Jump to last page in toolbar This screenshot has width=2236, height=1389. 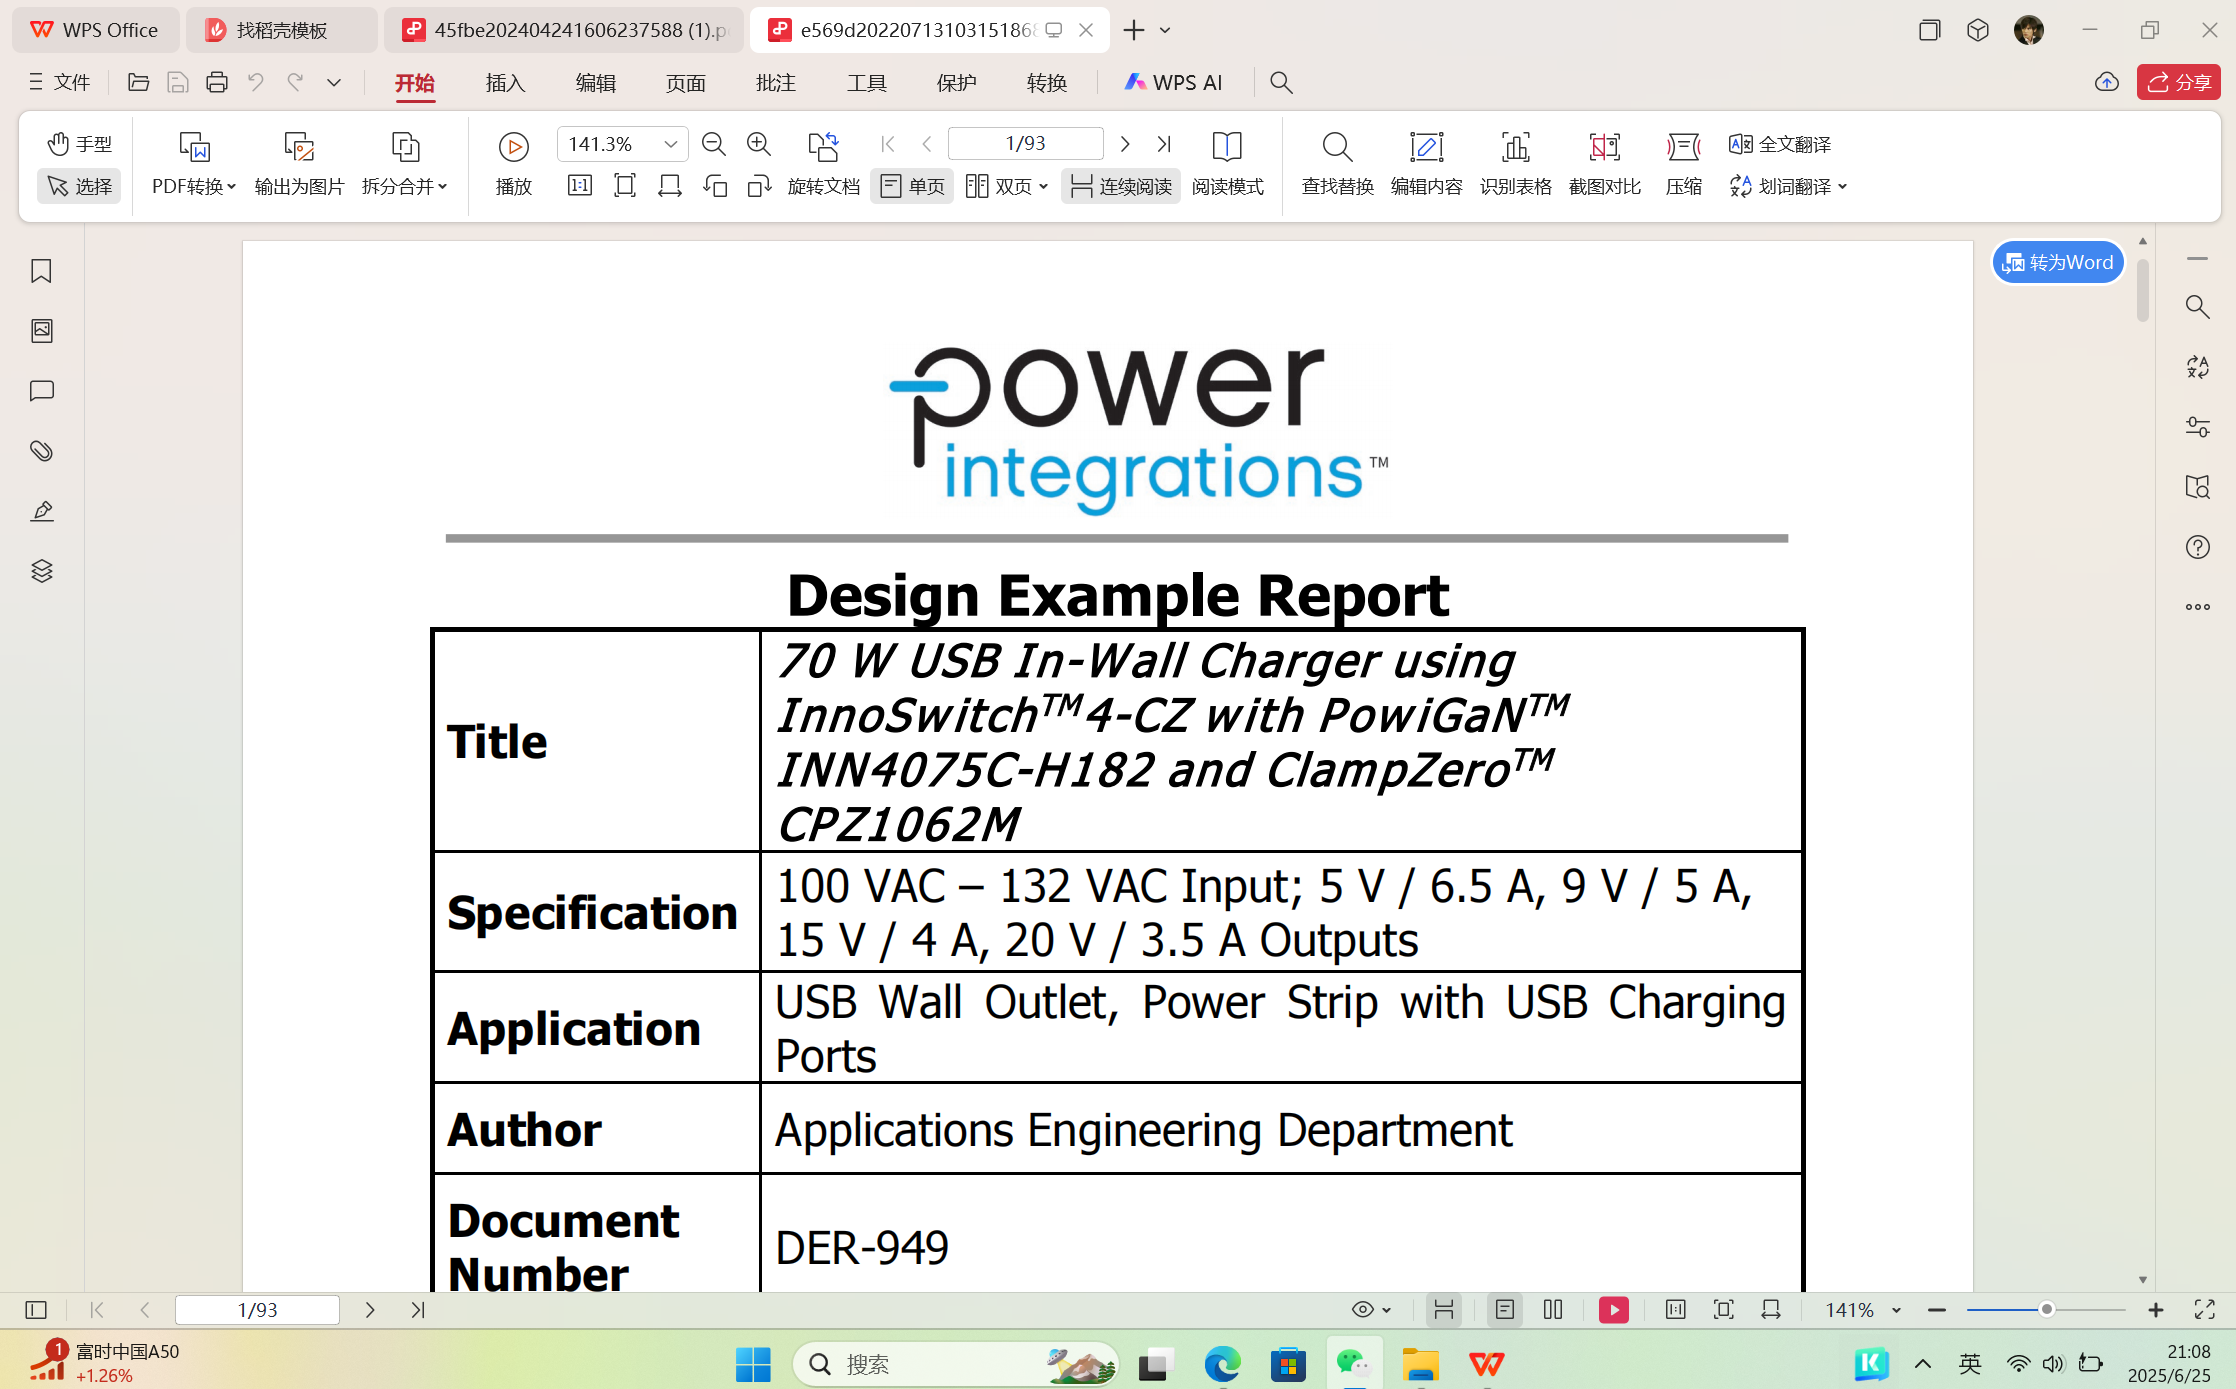1164,144
